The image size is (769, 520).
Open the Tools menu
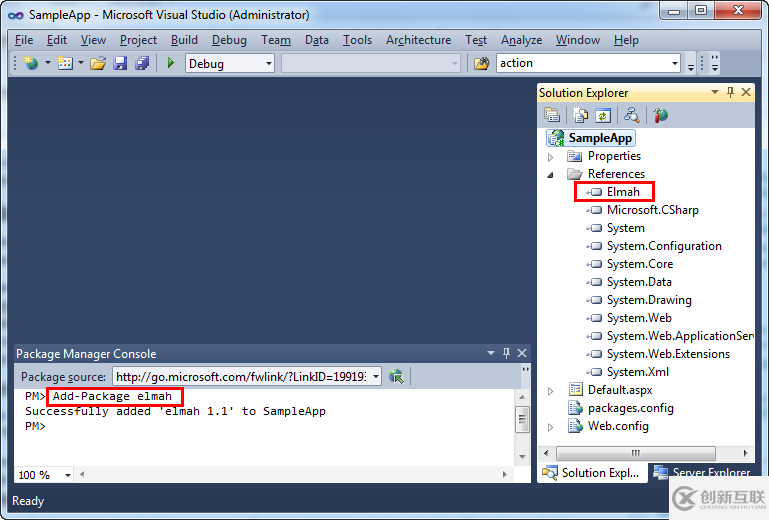click(357, 40)
